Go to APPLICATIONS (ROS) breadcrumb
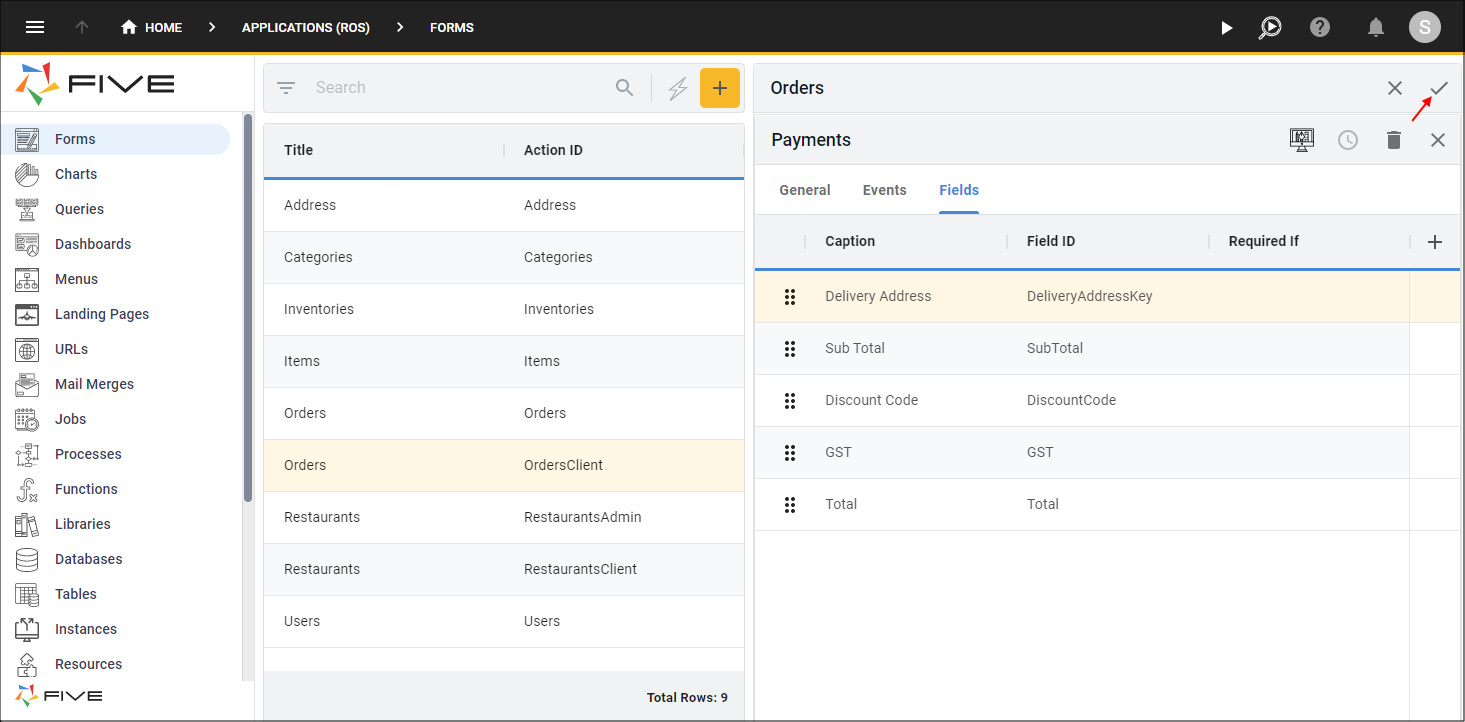The height and width of the screenshot is (722, 1465). pyautogui.click(x=306, y=28)
